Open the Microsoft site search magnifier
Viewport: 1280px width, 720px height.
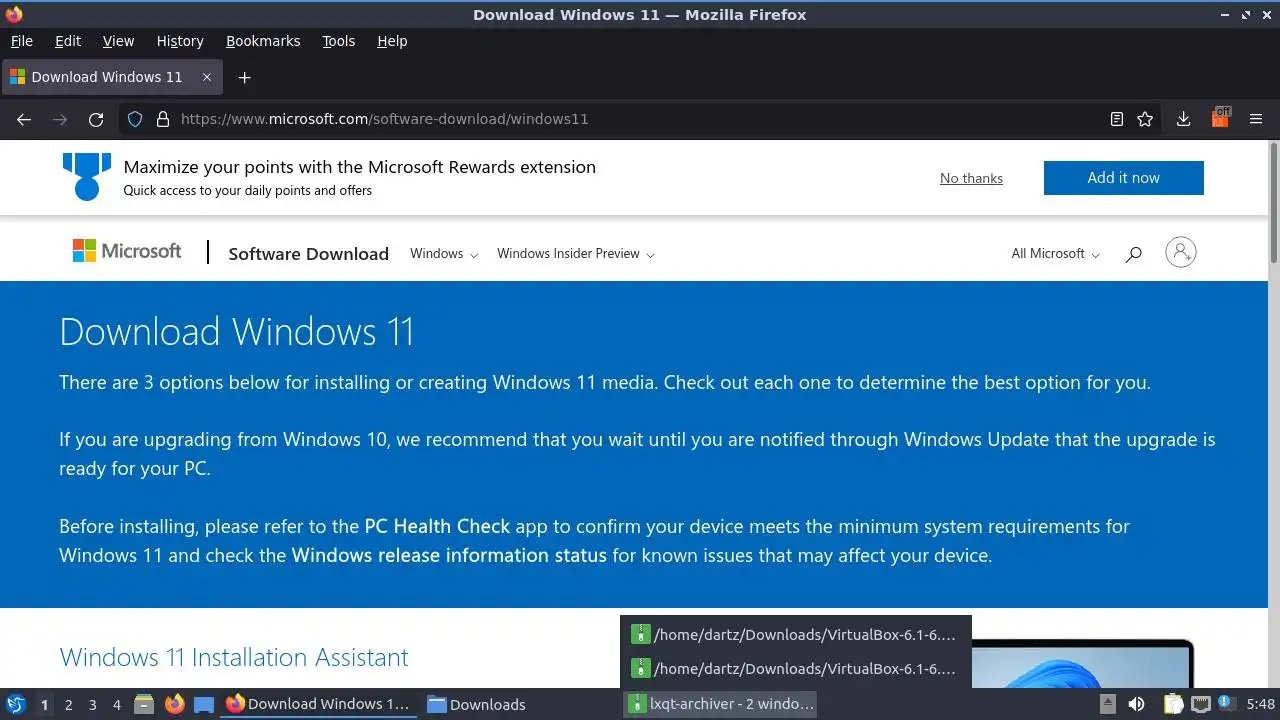pyautogui.click(x=1133, y=254)
